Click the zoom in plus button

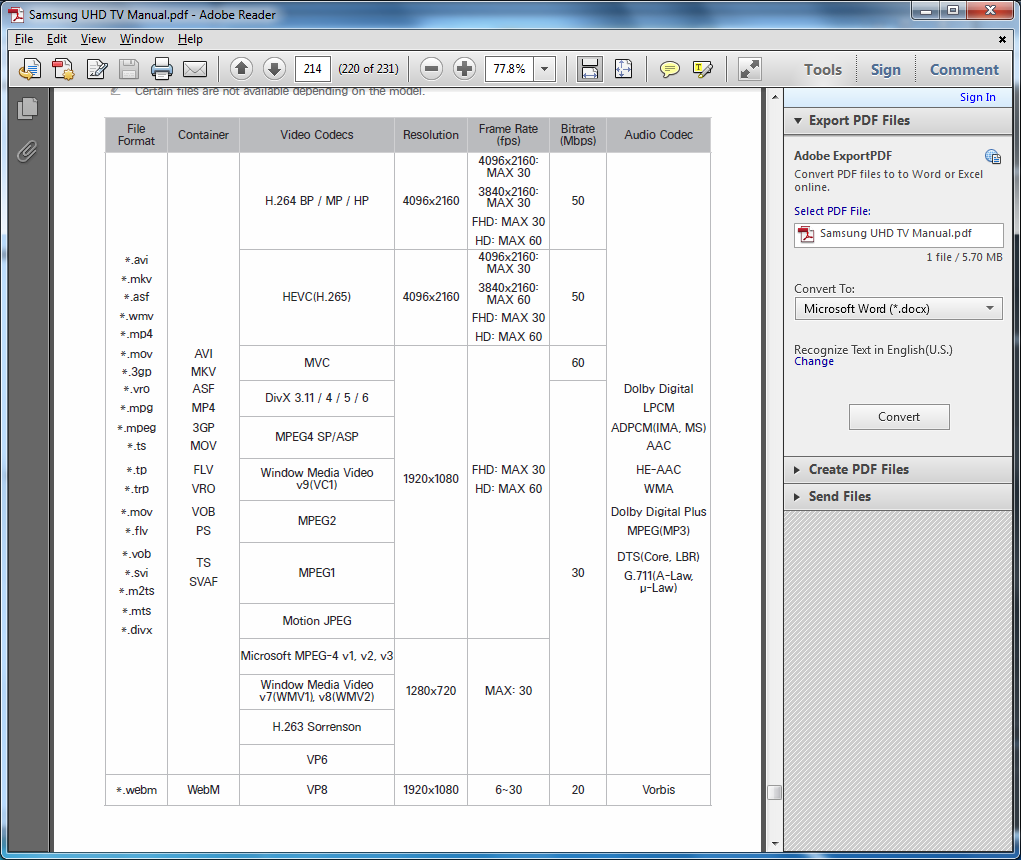click(464, 69)
